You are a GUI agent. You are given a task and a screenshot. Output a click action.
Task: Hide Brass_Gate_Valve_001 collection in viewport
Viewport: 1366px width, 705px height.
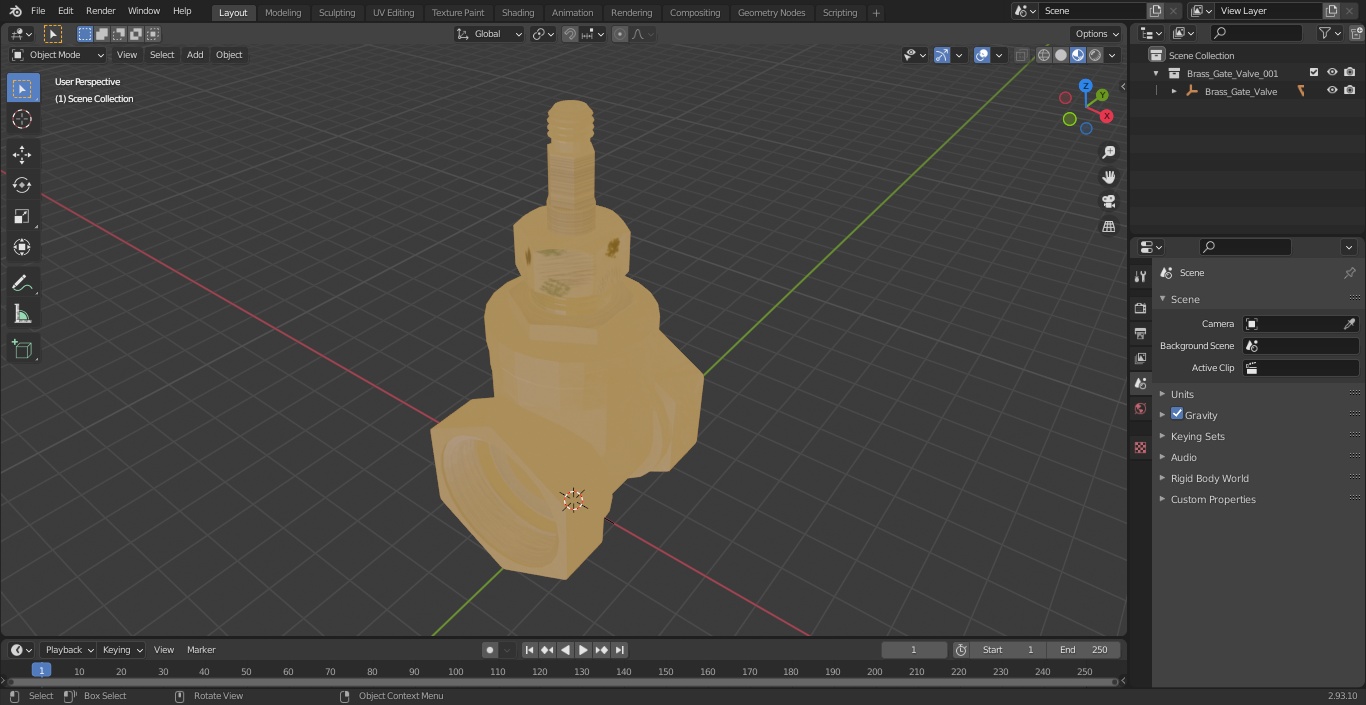coord(1332,73)
